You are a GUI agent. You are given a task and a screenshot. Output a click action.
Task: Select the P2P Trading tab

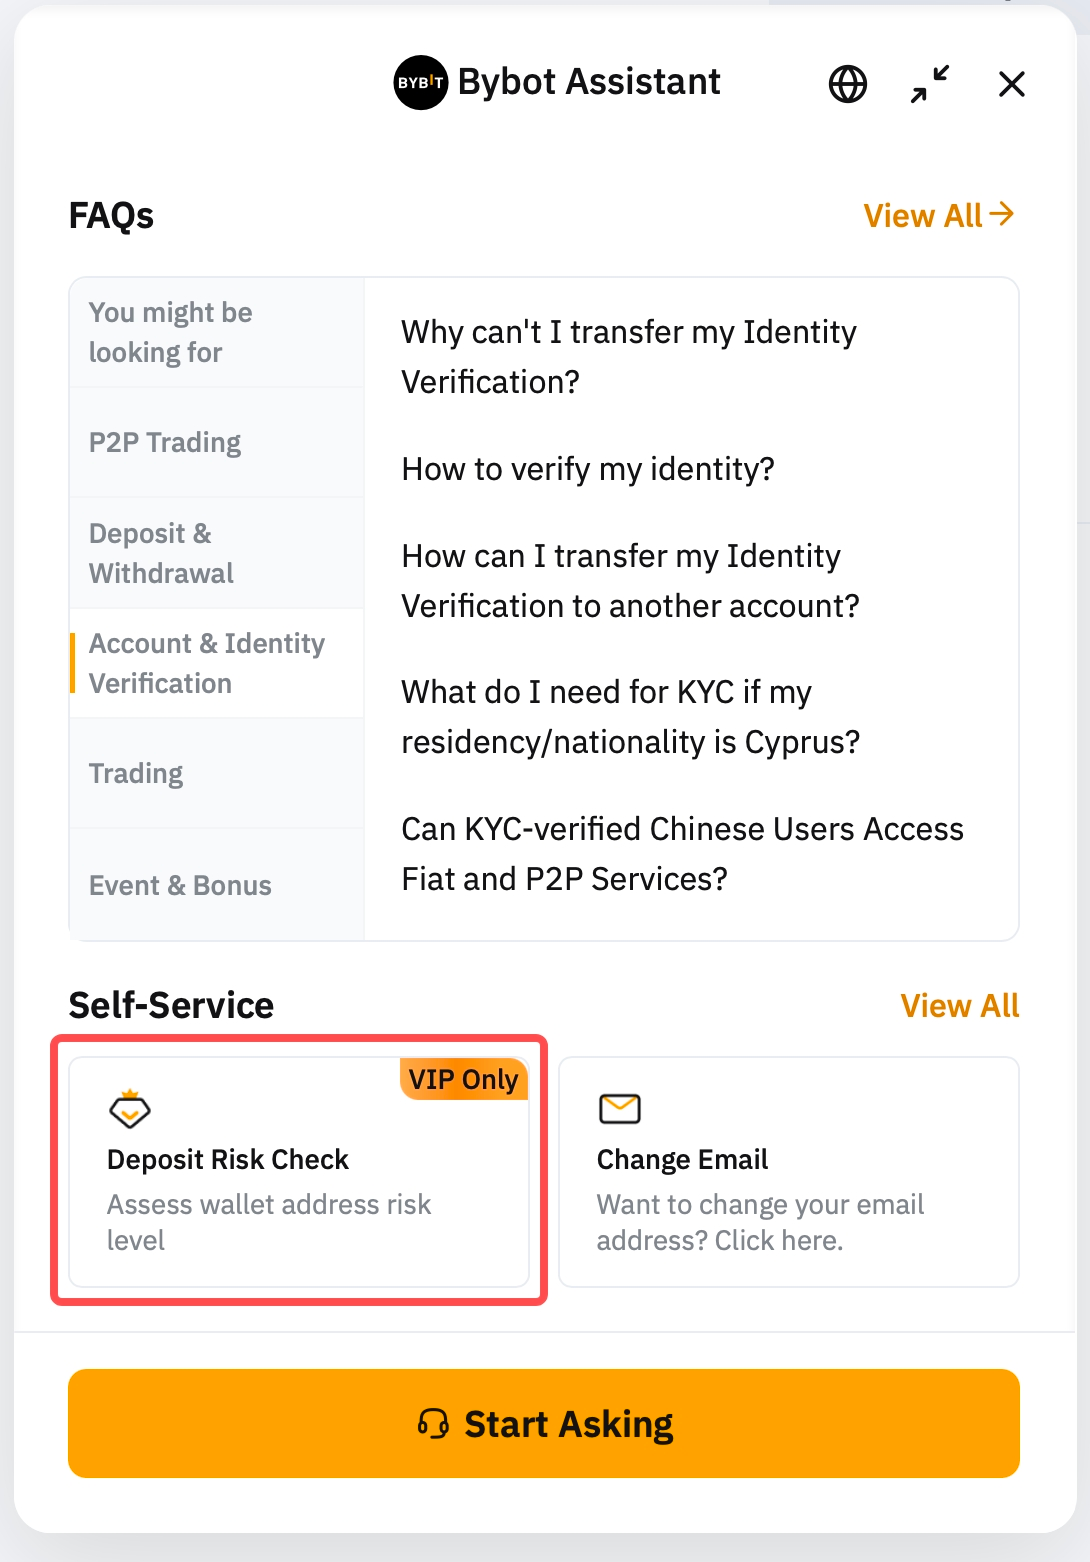(165, 443)
